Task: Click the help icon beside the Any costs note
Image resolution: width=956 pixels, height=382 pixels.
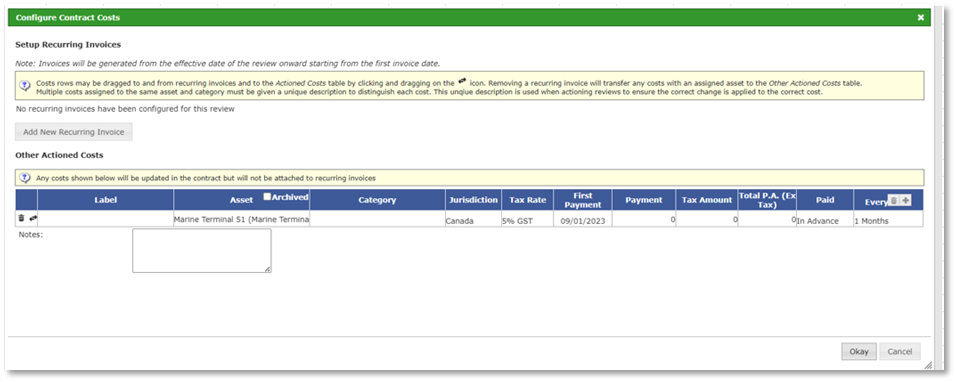Action: (25, 178)
